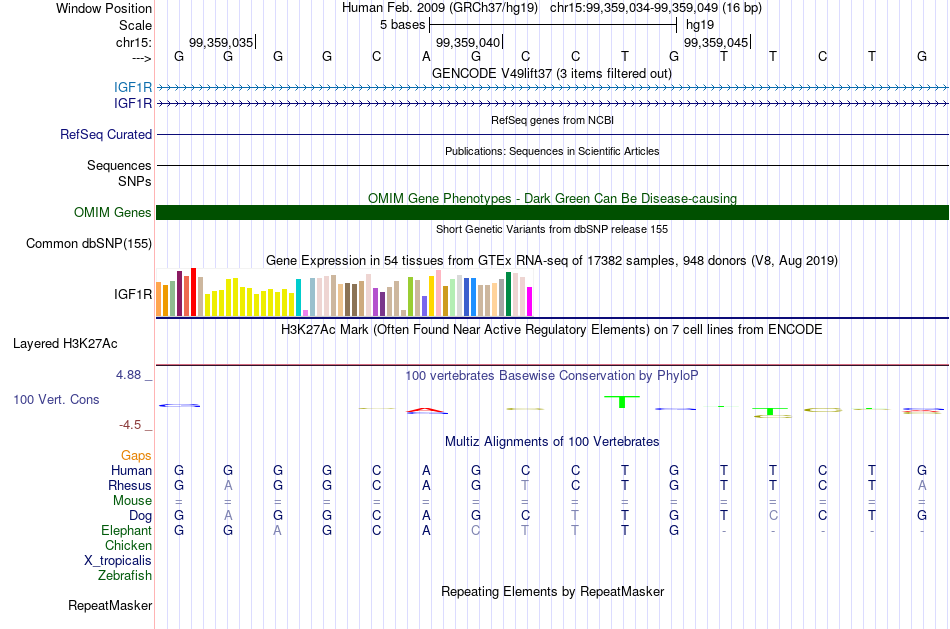The height and width of the screenshot is (629, 950).
Task: Select the Rhesus species row label
Action: click(x=130, y=485)
